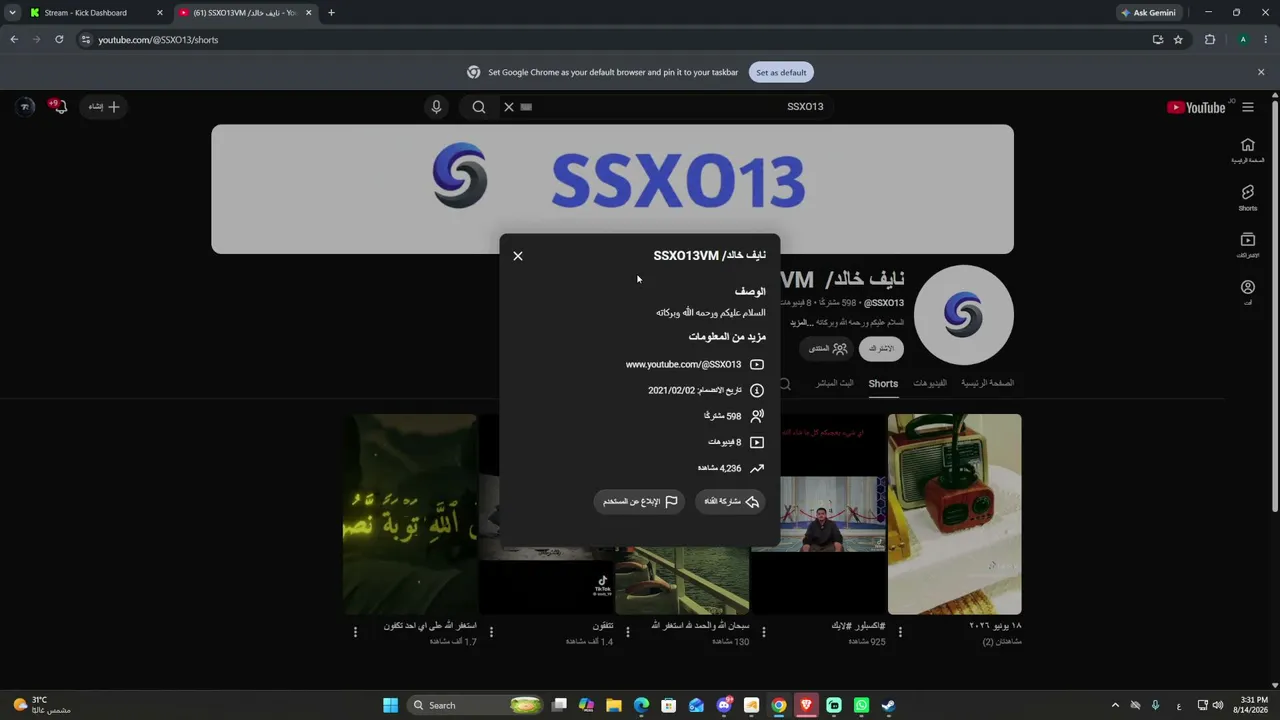Go back in browser history
1280x720 pixels.
pyautogui.click(x=14, y=40)
